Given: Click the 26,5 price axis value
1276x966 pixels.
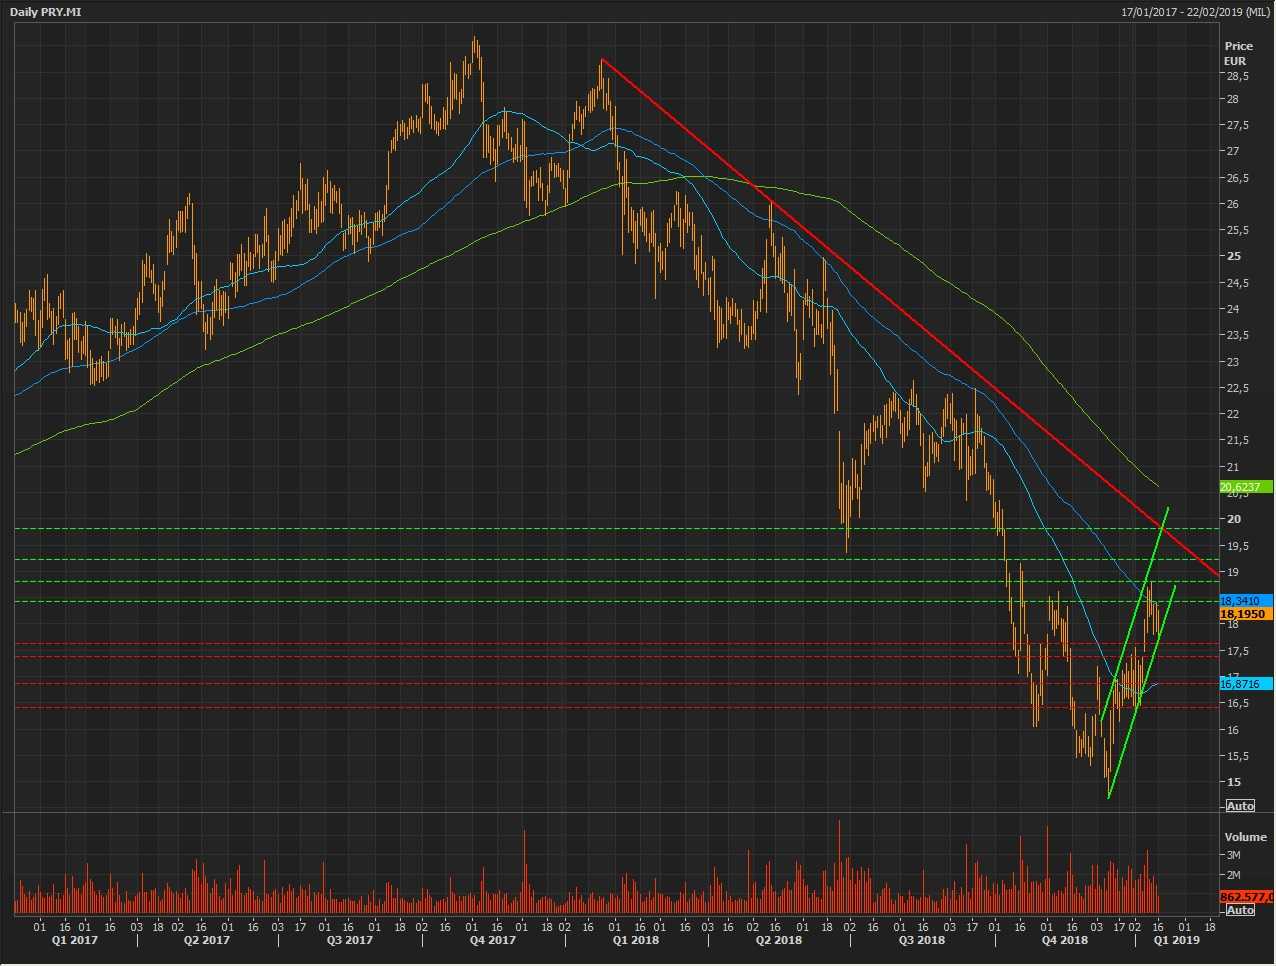Looking at the screenshot, I should [x=1237, y=178].
